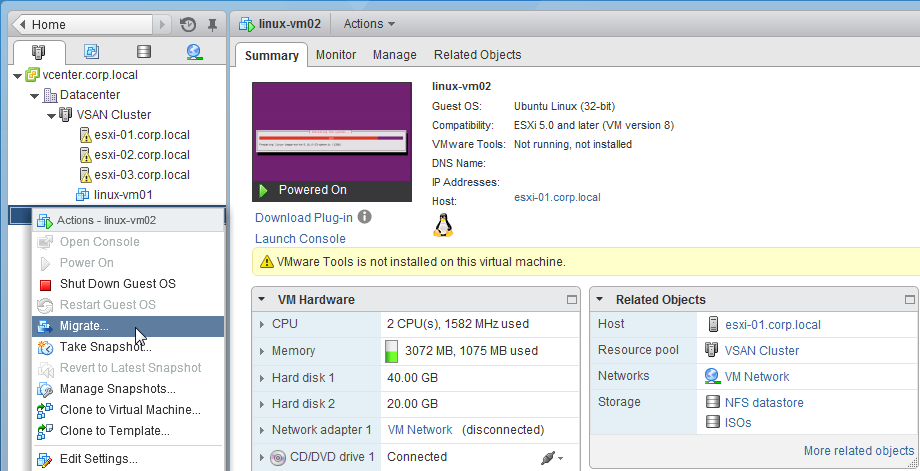920x471 pixels.
Task: Expand the Memory hardware row
Action: (262, 351)
